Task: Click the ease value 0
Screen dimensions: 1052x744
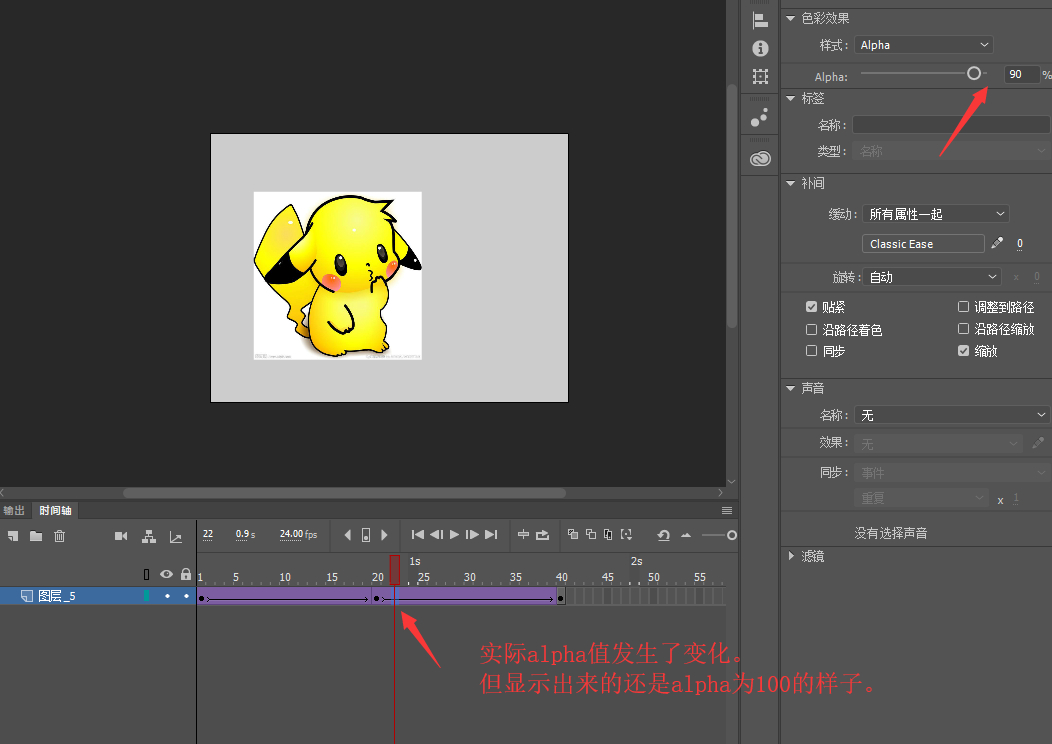Action: pyautogui.click(x=1020, y=244)
